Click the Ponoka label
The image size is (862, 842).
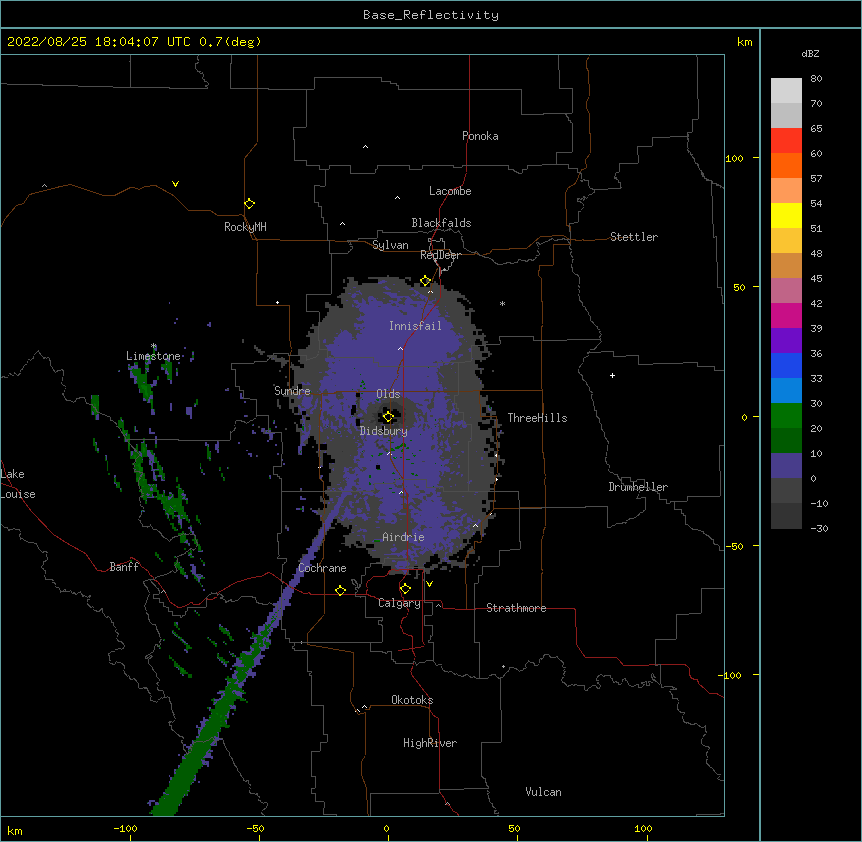[x=480, y=136]
